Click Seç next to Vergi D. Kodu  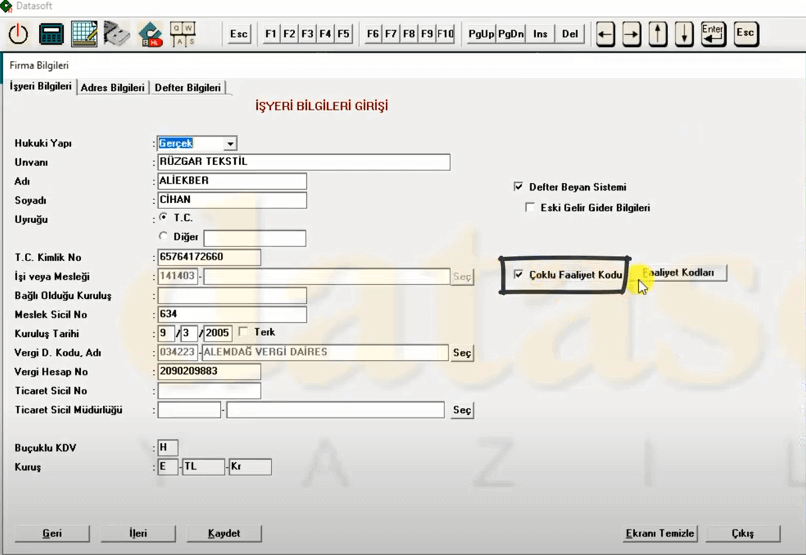point(462,353)
